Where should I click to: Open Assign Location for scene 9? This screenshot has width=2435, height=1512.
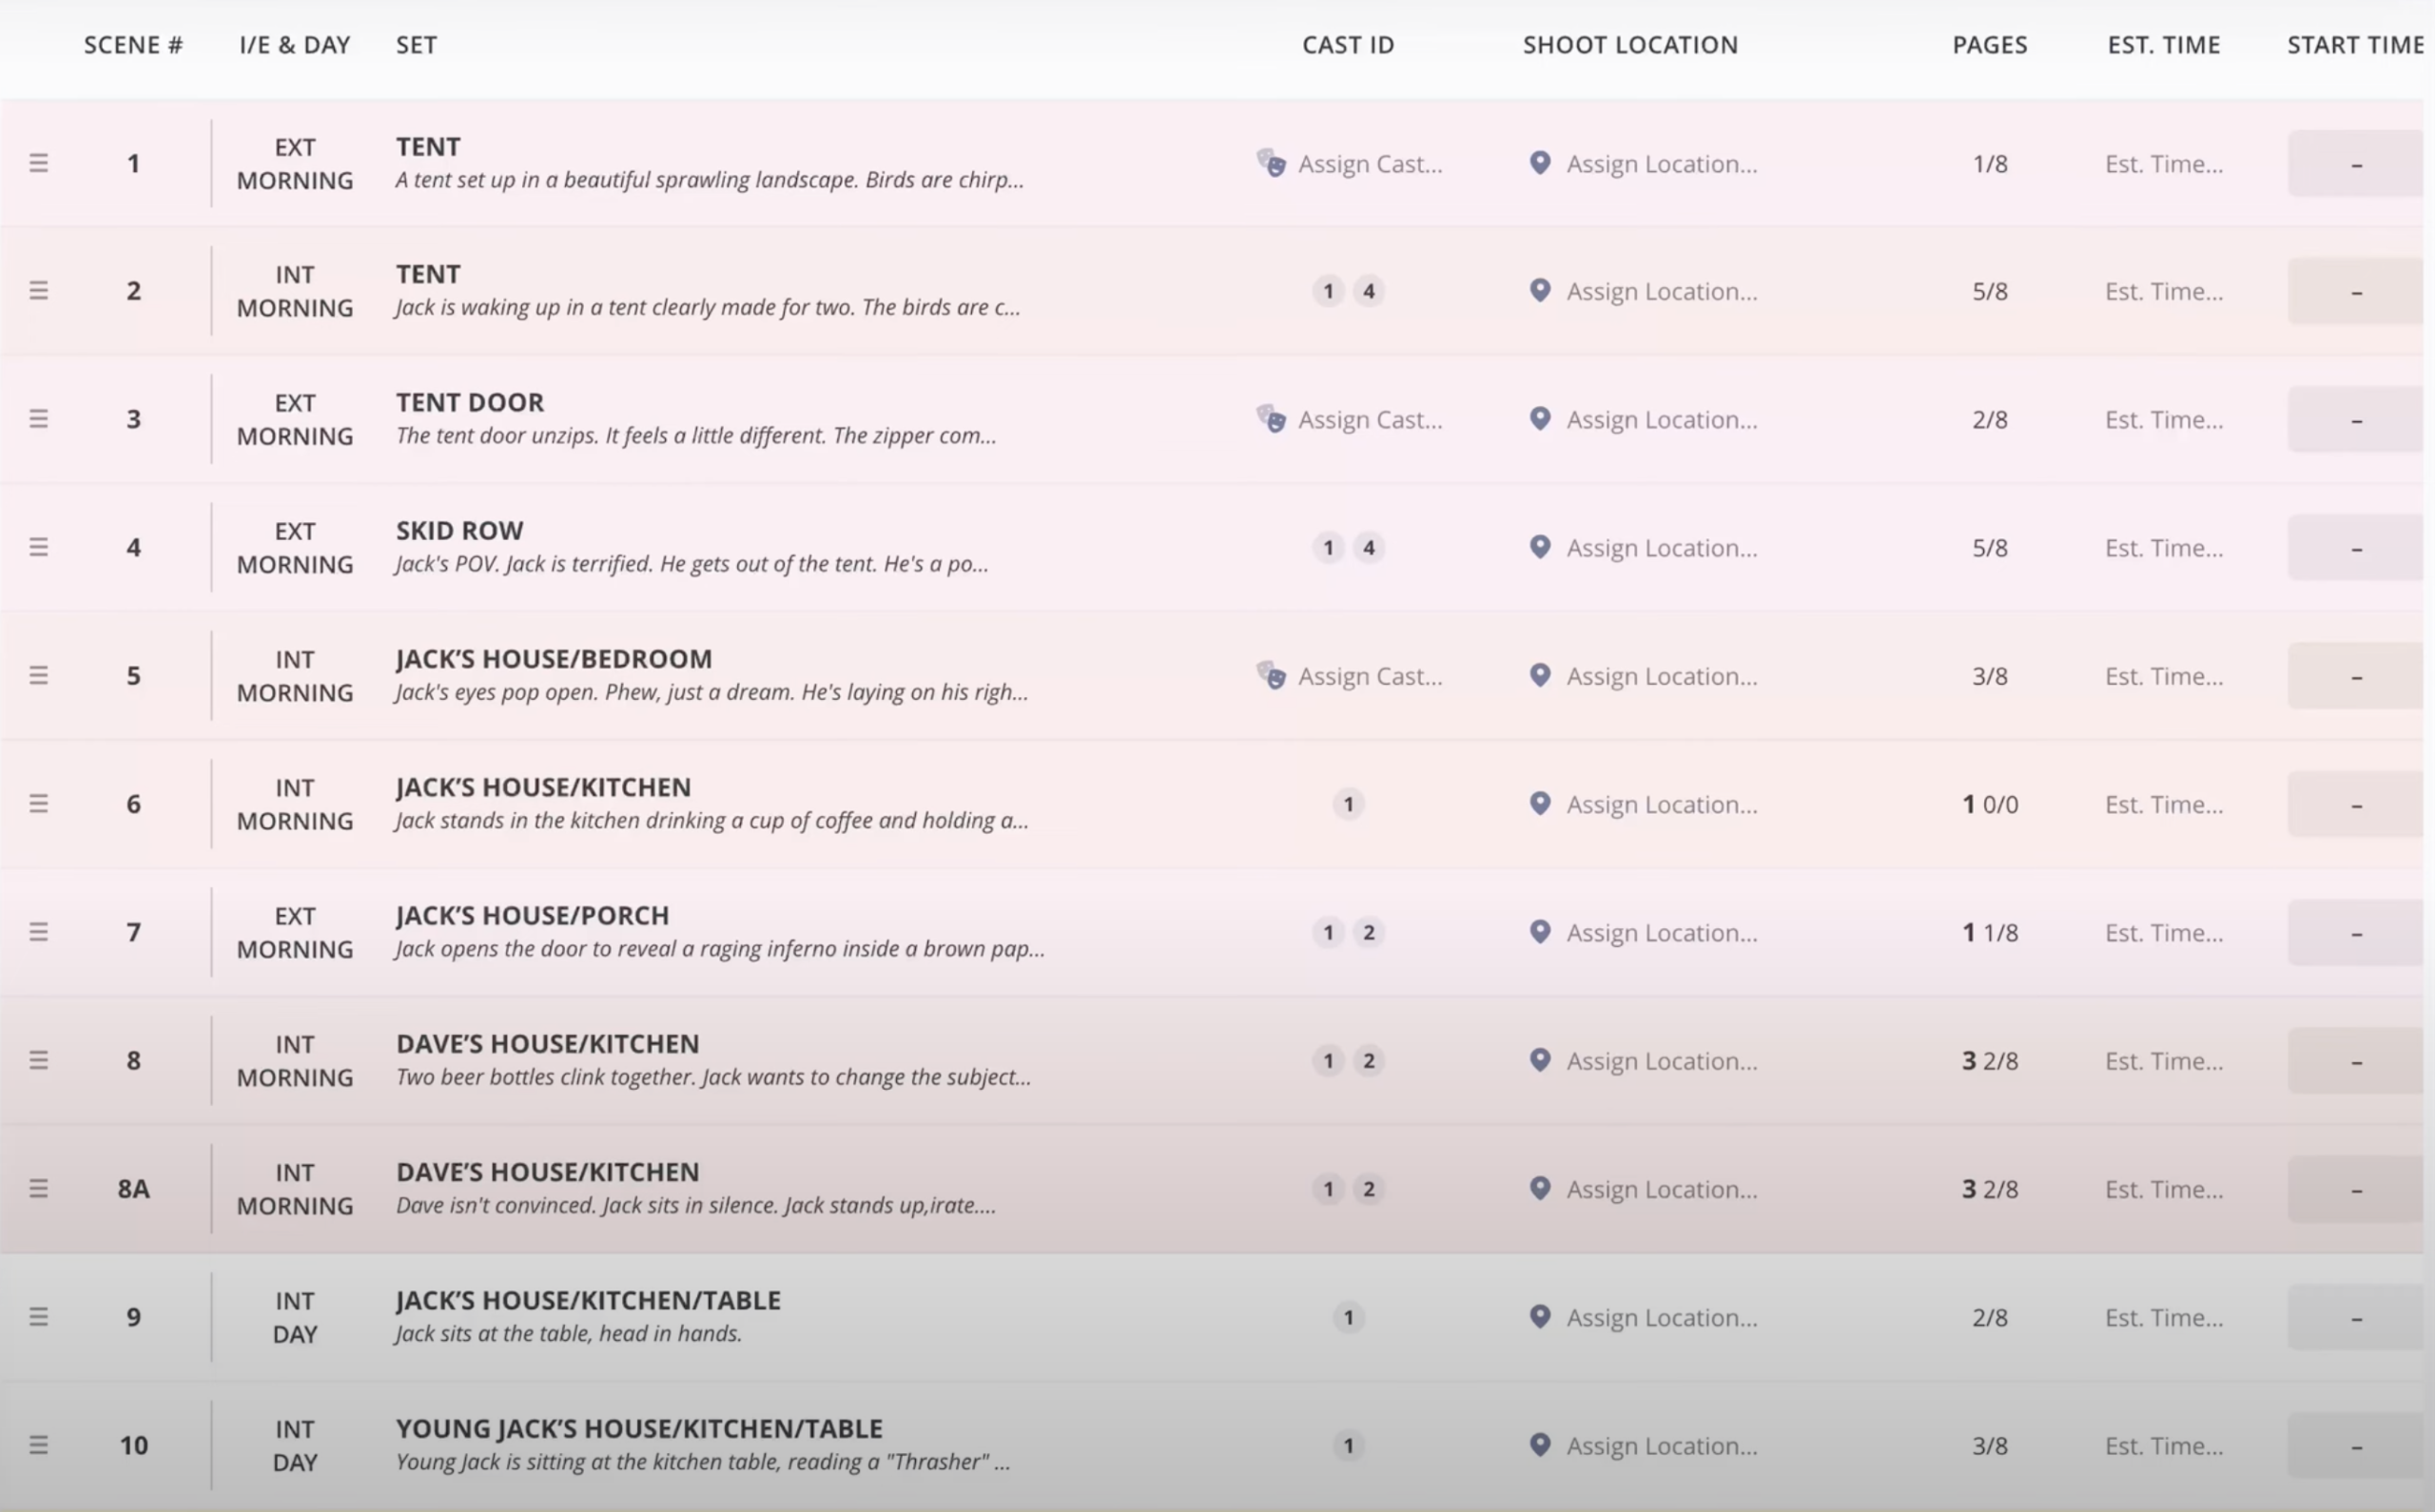(x=1660, y=1317)
